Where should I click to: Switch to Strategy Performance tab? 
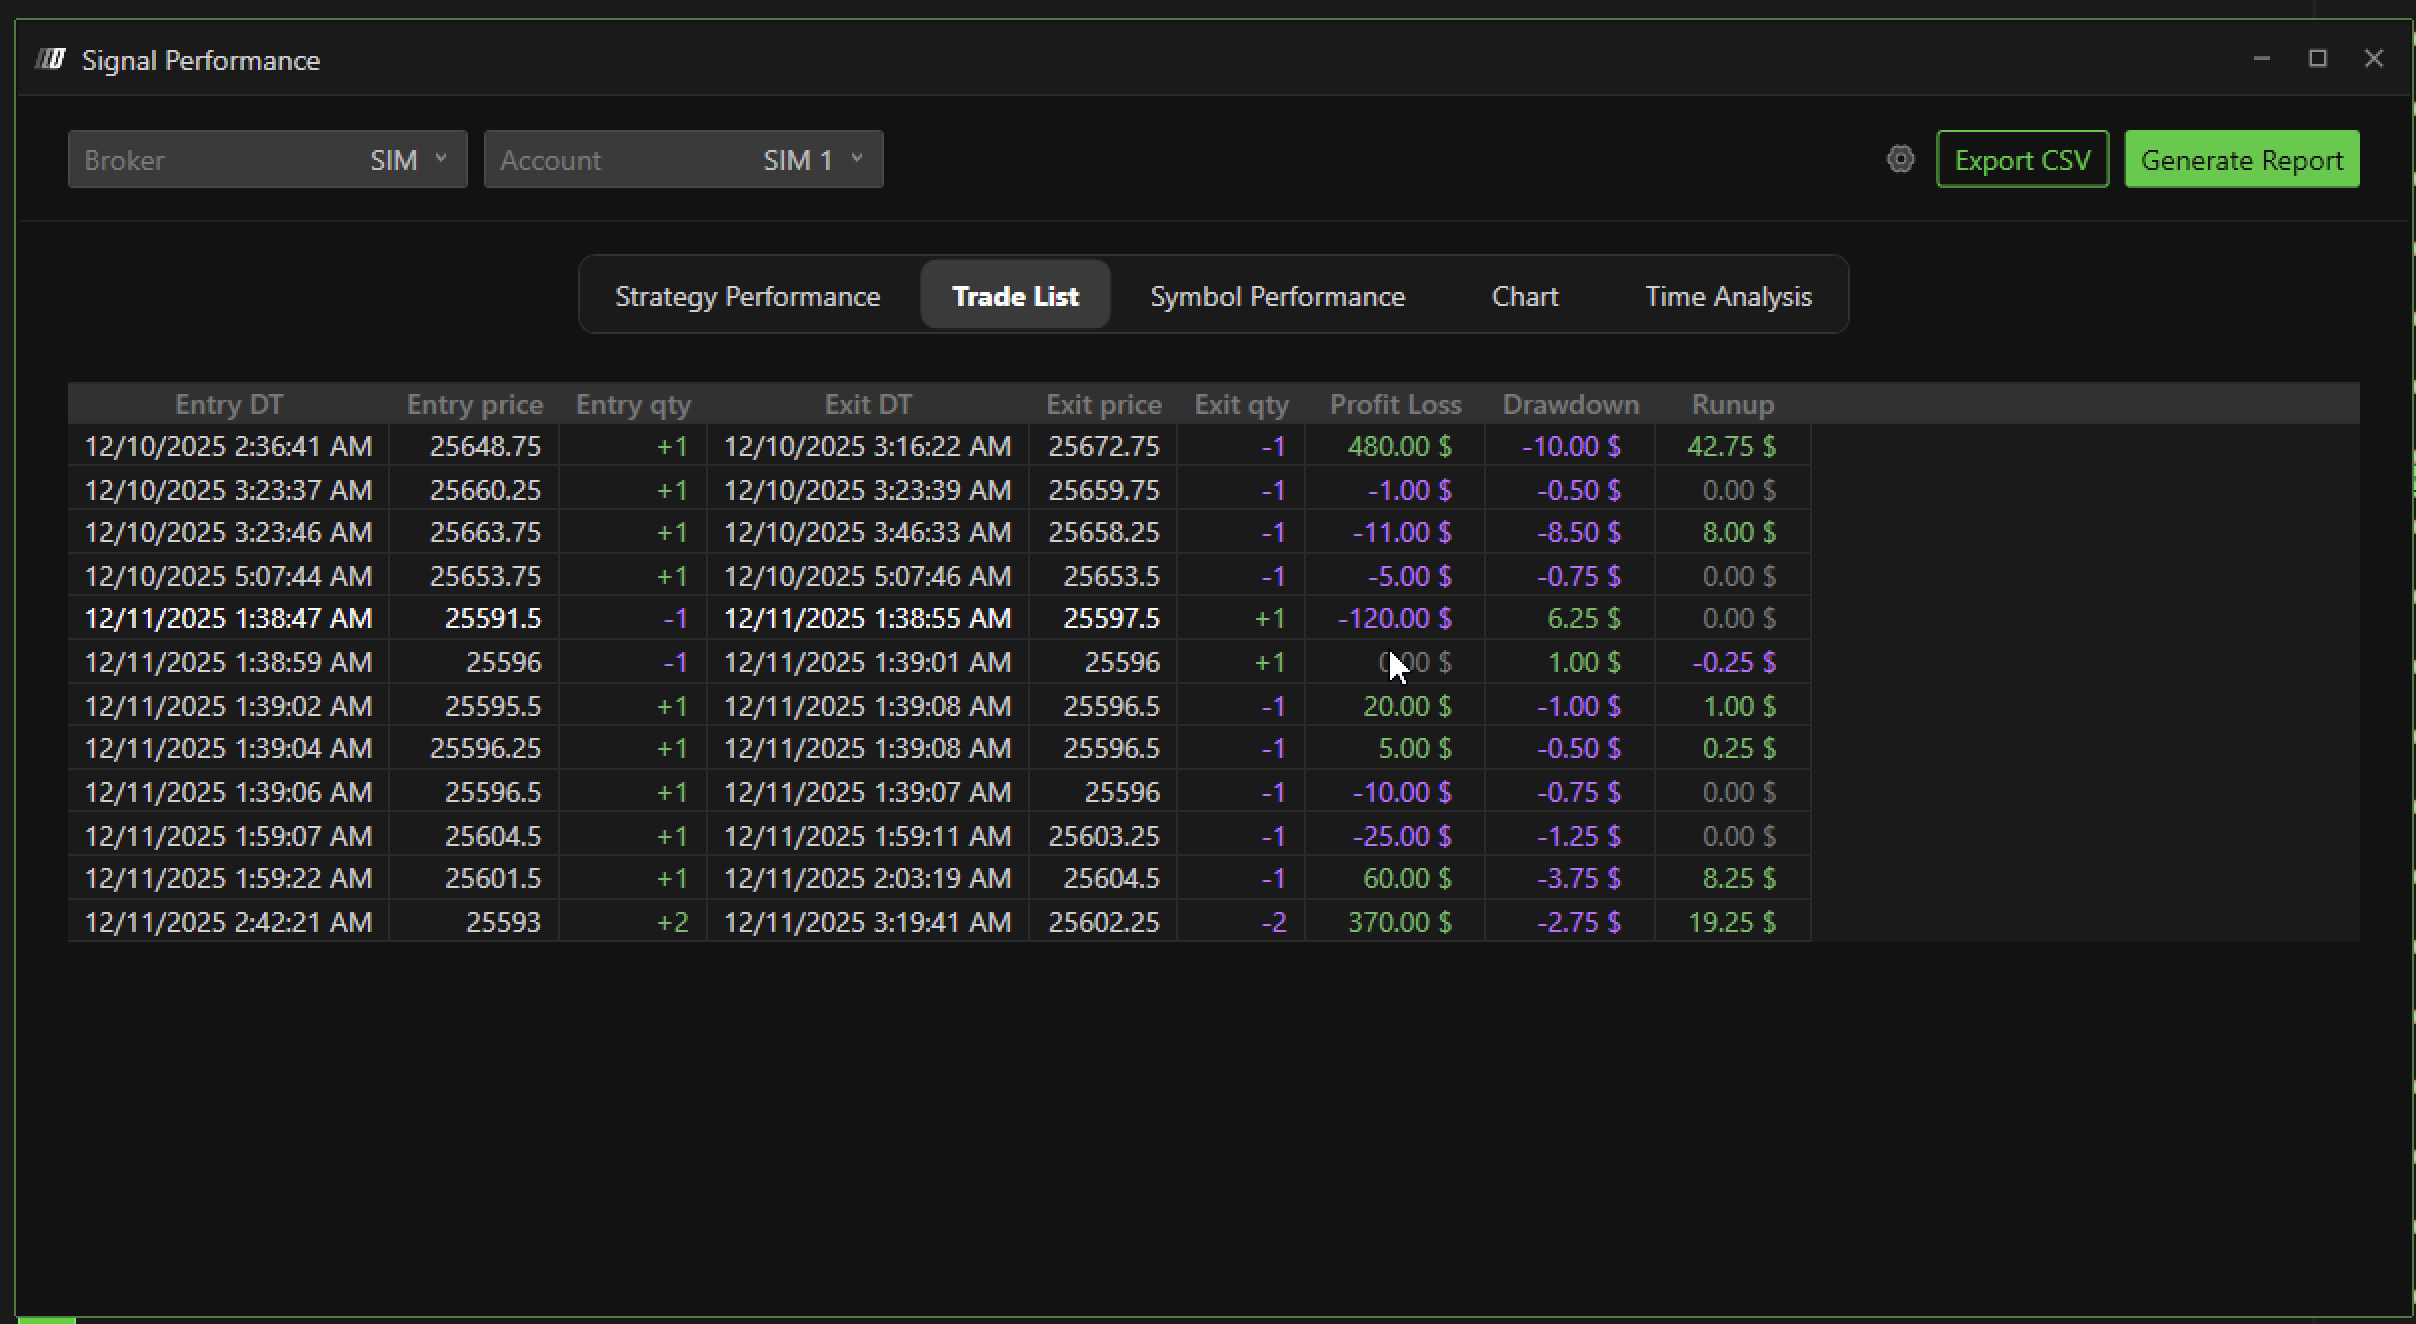(x=747, y=296)
